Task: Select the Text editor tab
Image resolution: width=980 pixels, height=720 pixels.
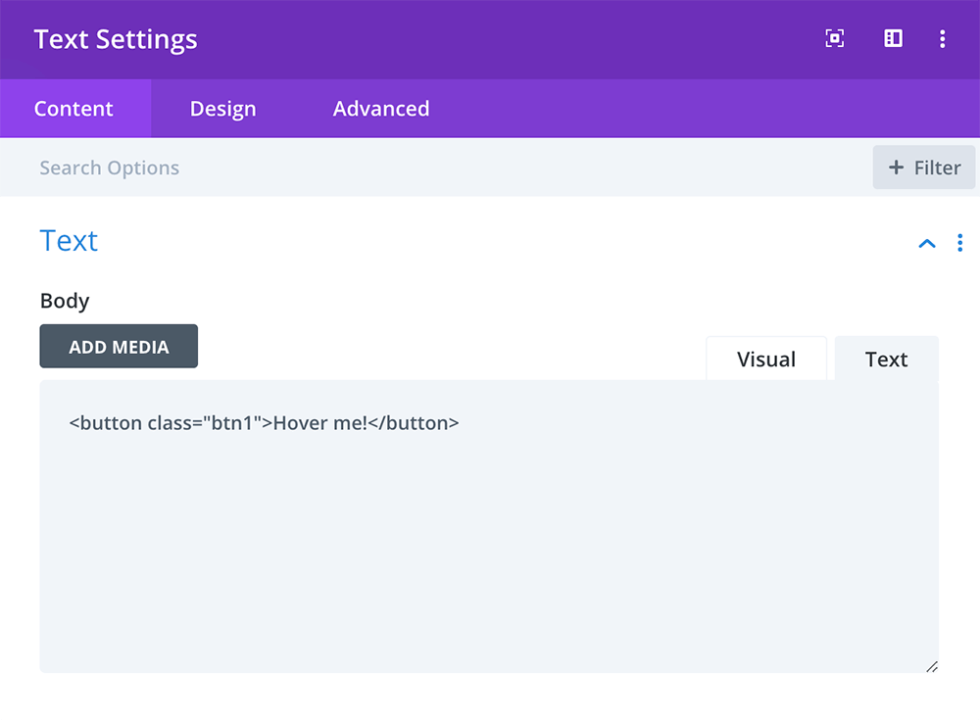Action: click(x=885, y=358)
